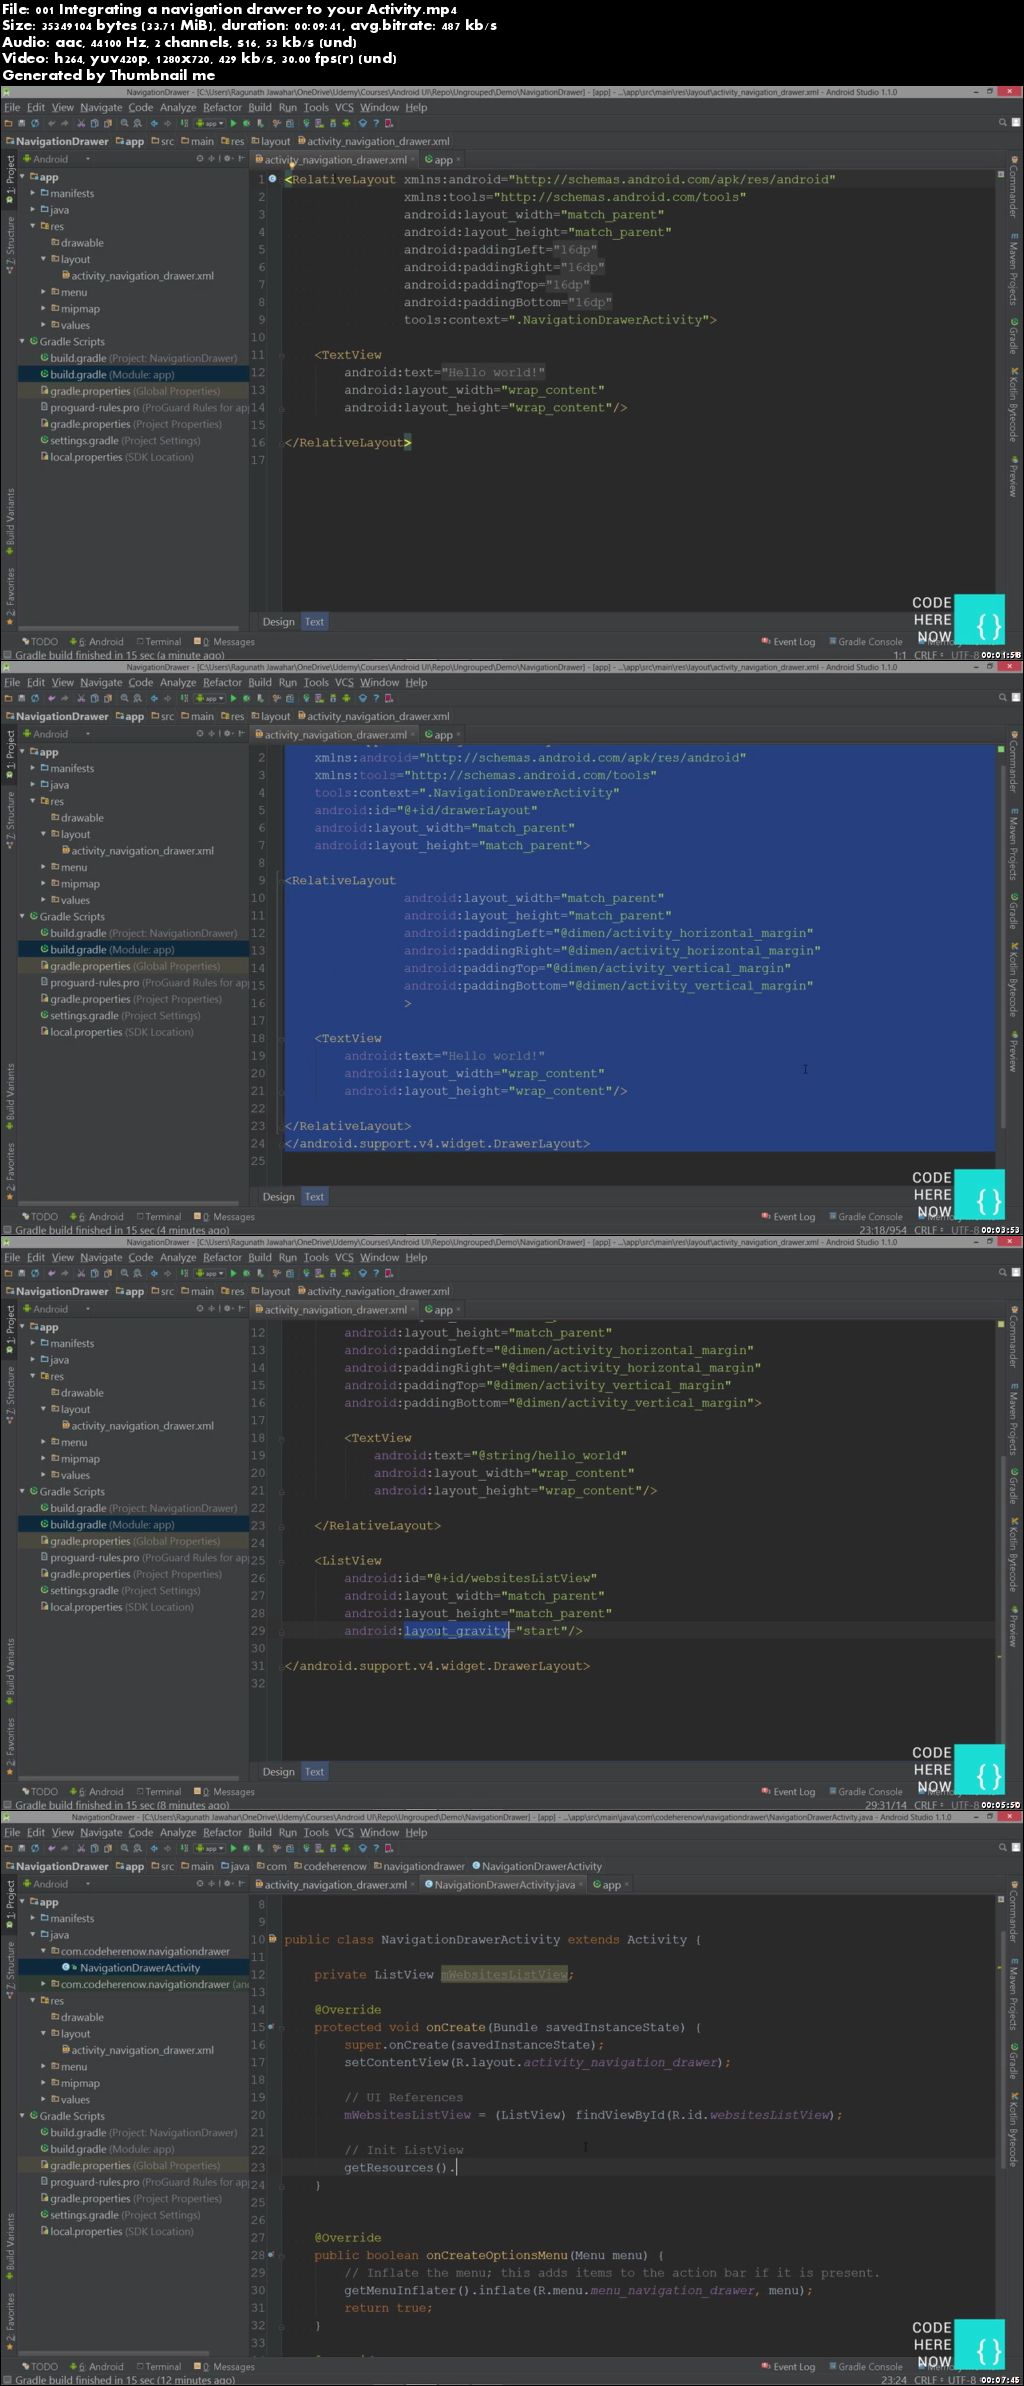The image size is (1024, 2386).
Task: Open app run configuration dropdown in top frame
Action: [208, 124]
